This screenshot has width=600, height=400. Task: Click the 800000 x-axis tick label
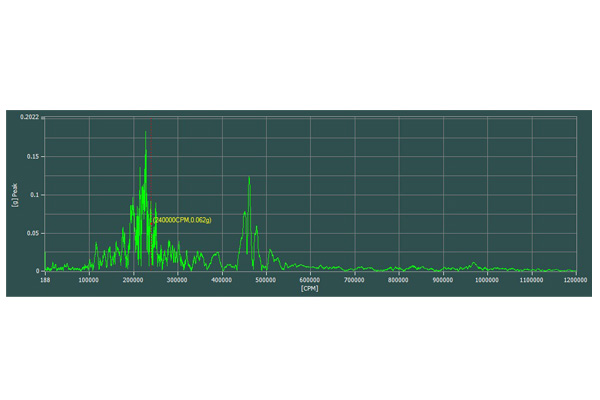coord(399,280)
